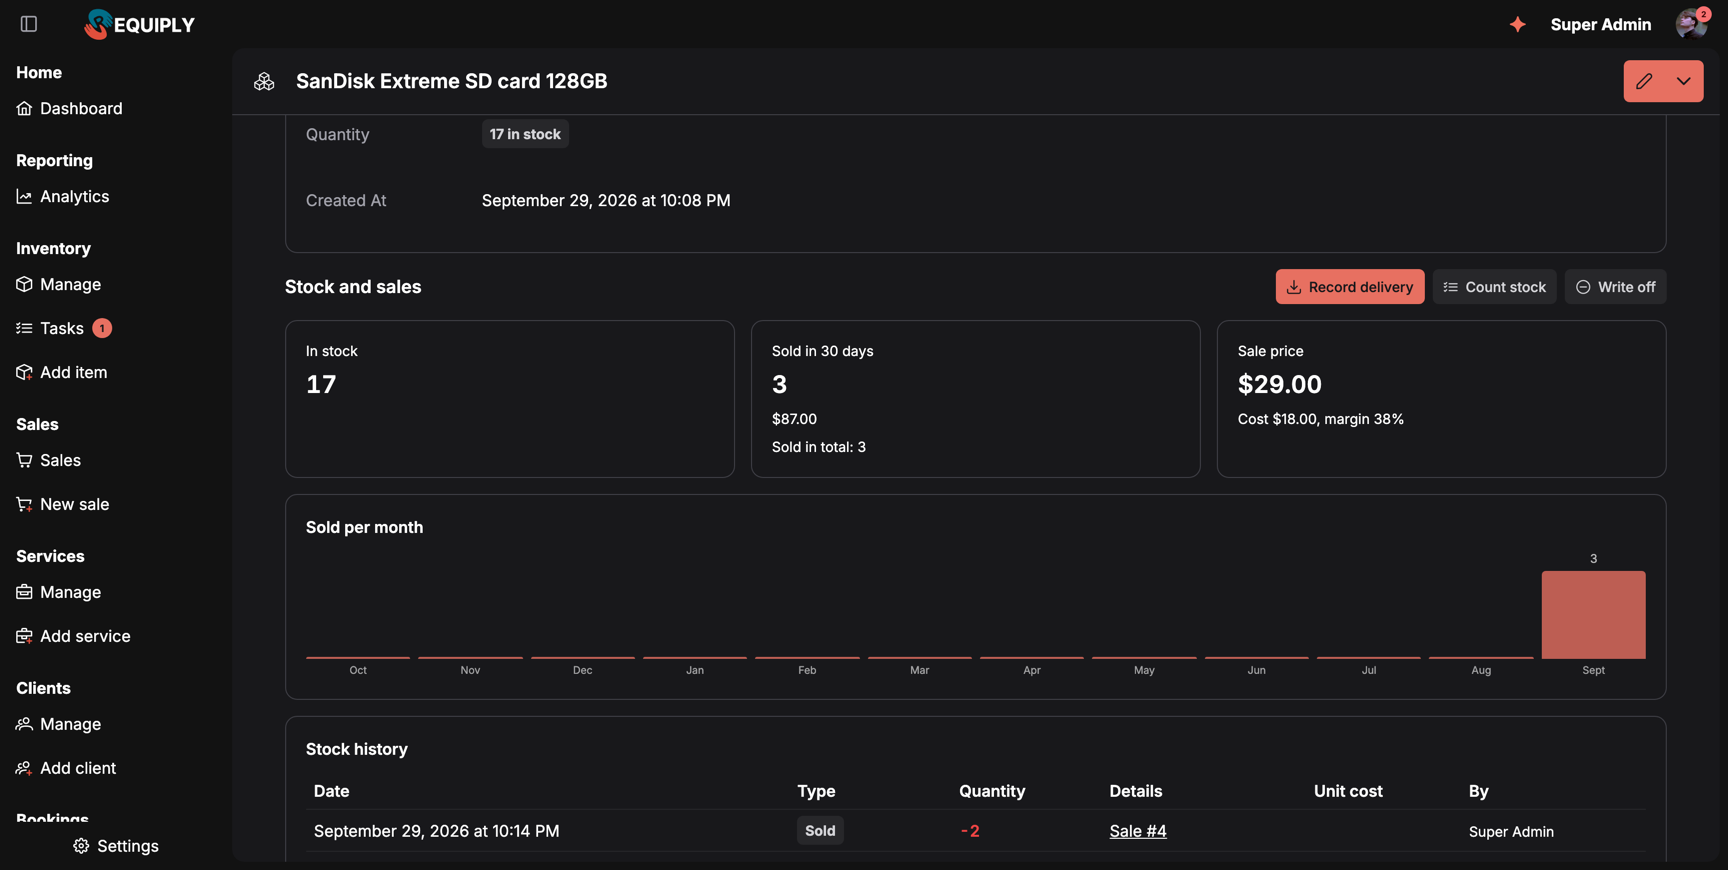Toggle the sidebar panel icon

pyautogui.click(x=29, y=24)
